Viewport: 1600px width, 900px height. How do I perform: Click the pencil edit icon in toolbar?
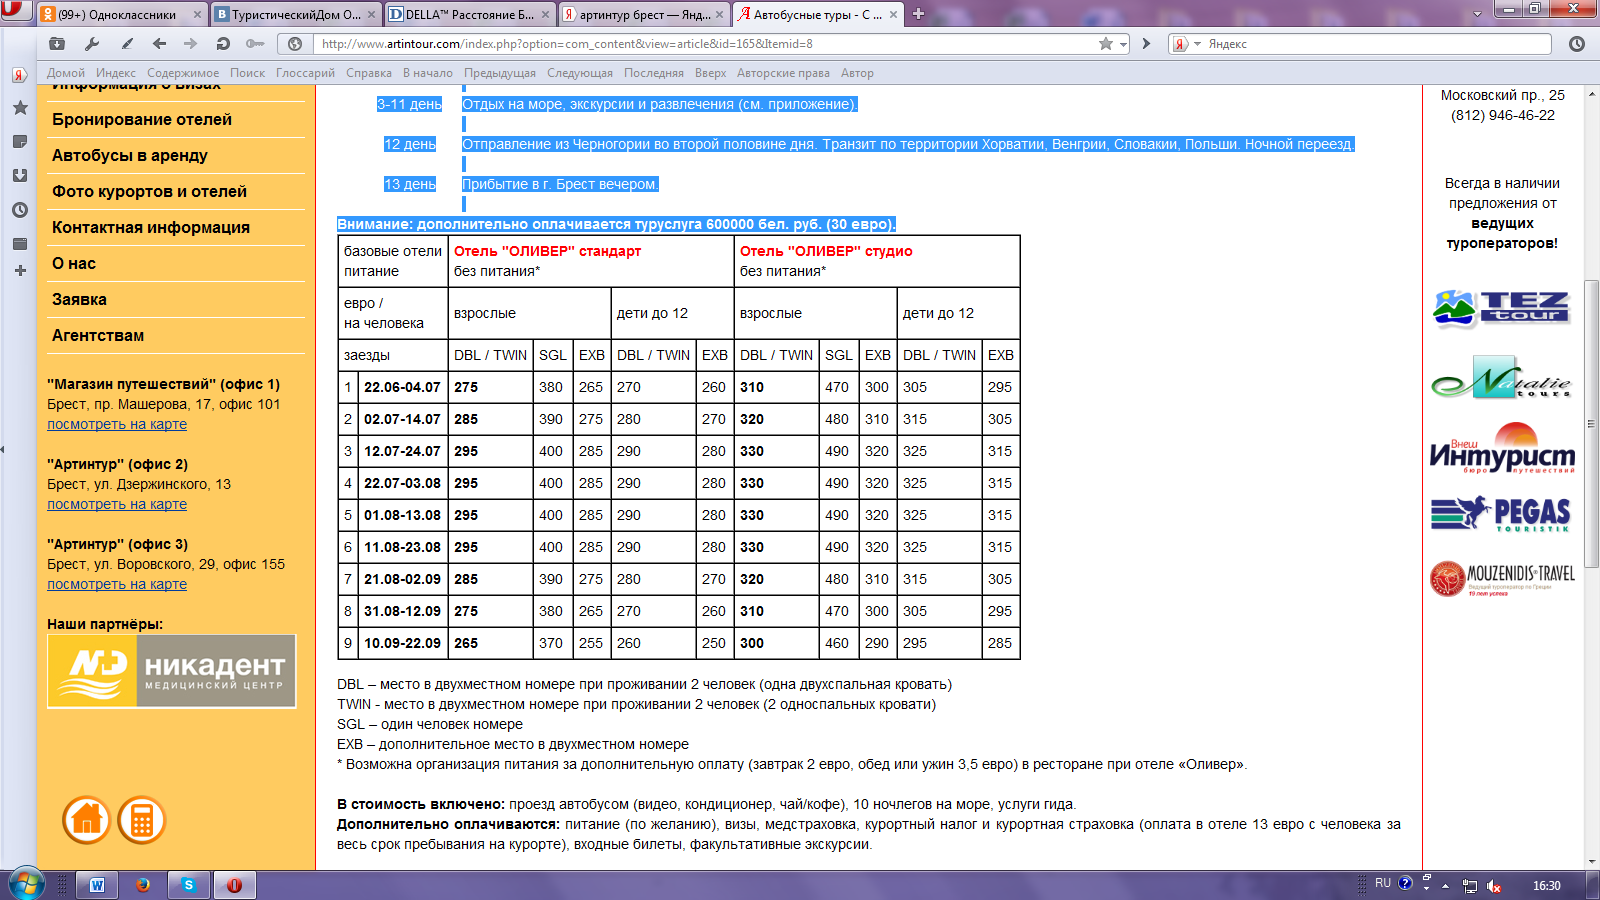click(127, 44)
